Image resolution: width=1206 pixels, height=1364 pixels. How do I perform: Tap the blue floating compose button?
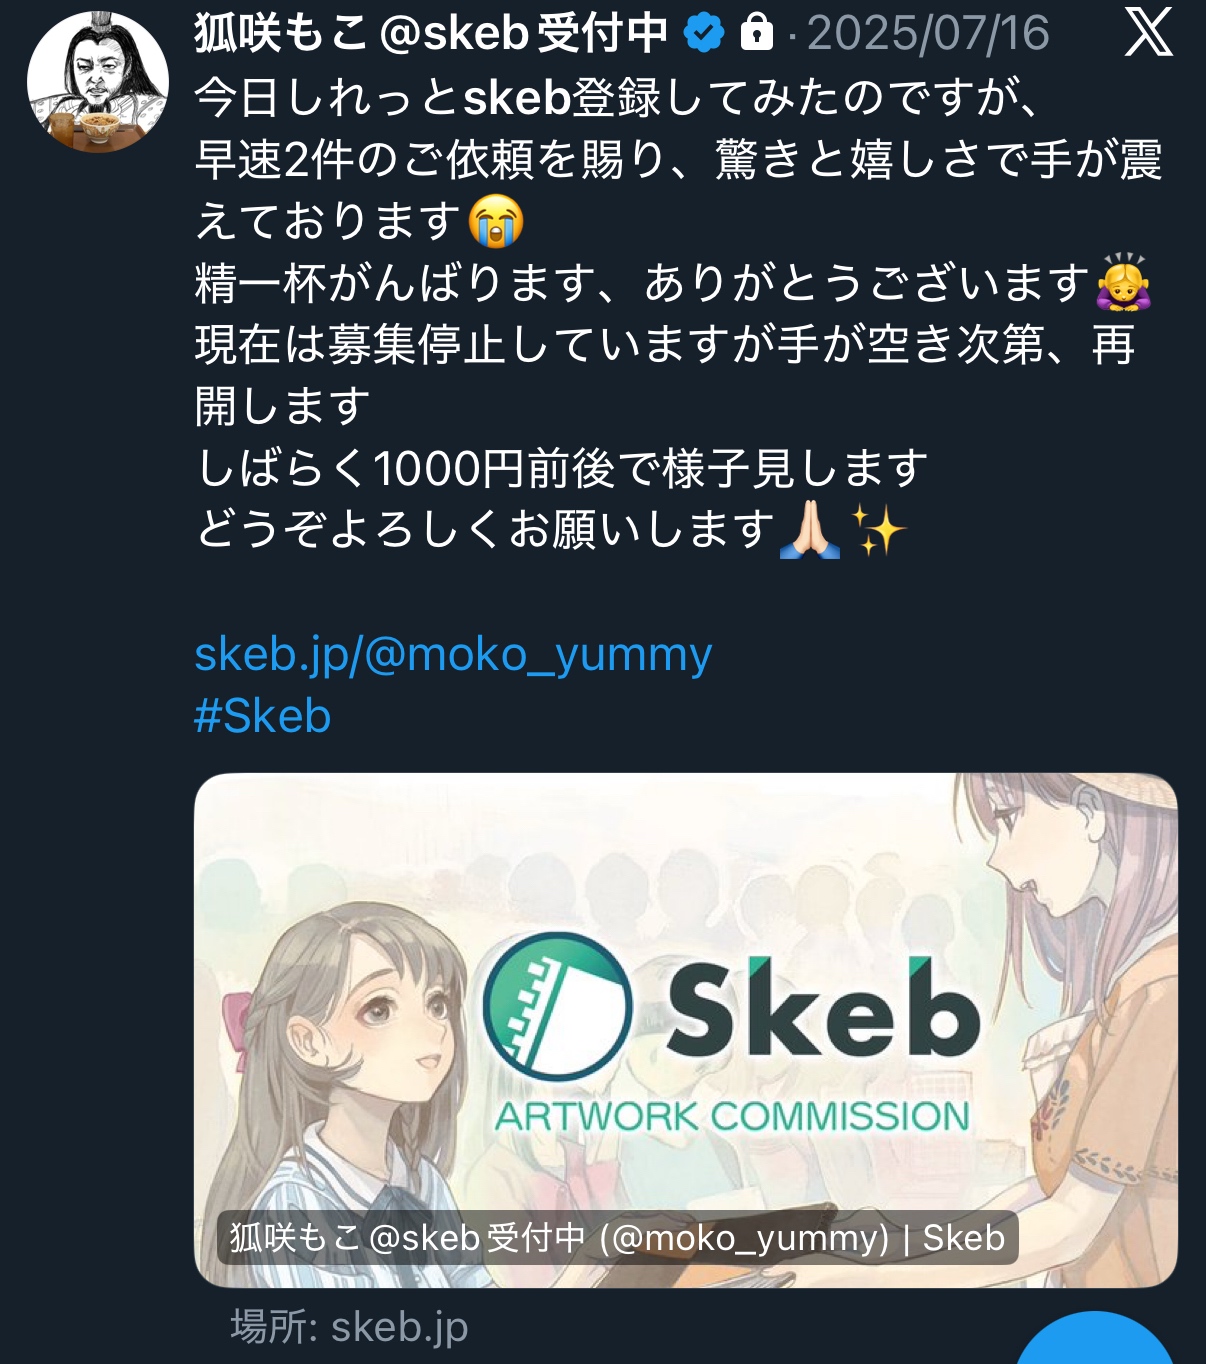coord(1095,1338)
